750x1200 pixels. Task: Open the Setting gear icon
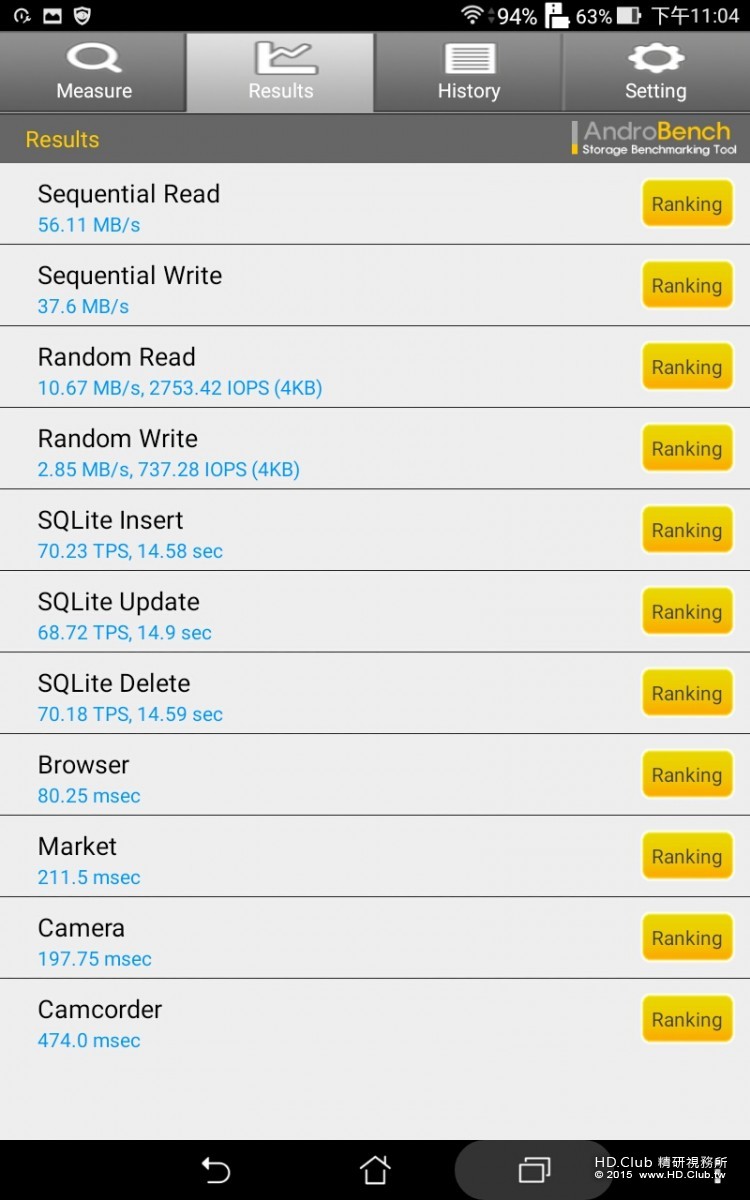655,58
